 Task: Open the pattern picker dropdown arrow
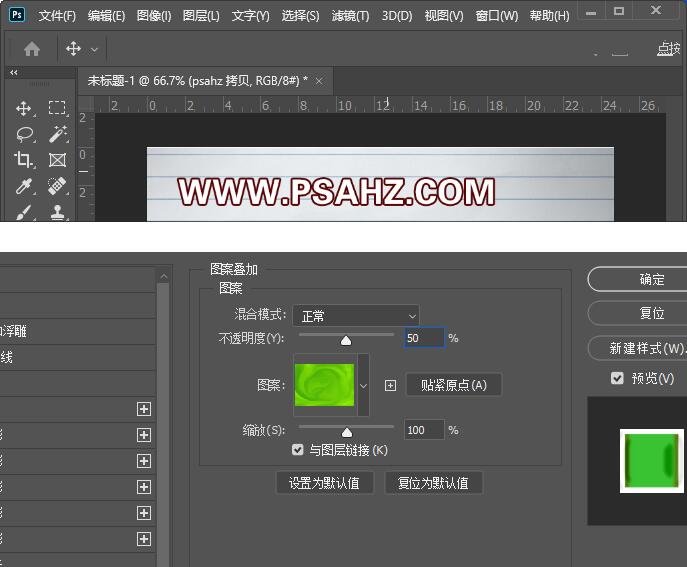pos(363,386)
